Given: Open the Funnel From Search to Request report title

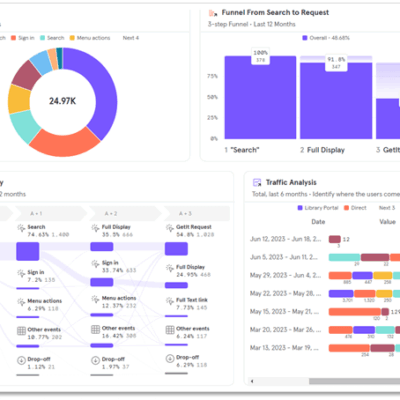Looking at the screenshot, I should [x=275, y=13].
